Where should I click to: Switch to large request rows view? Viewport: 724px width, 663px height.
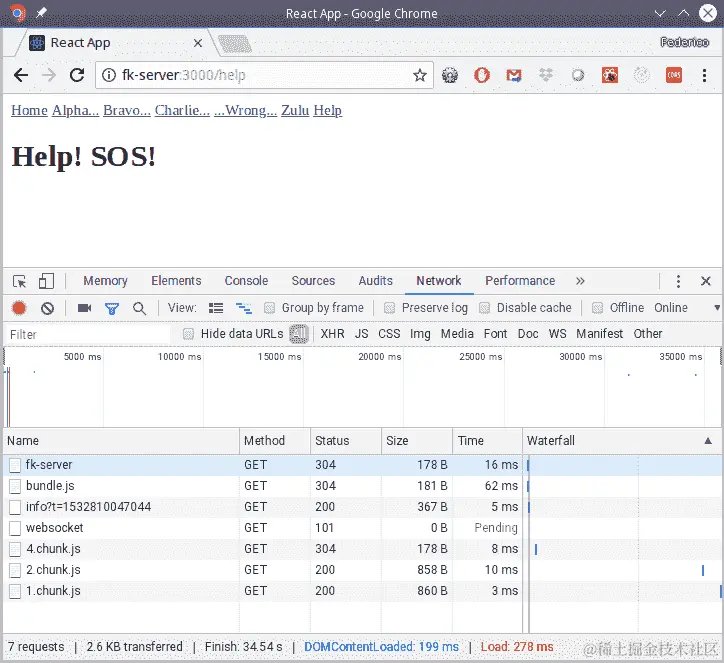216,308
